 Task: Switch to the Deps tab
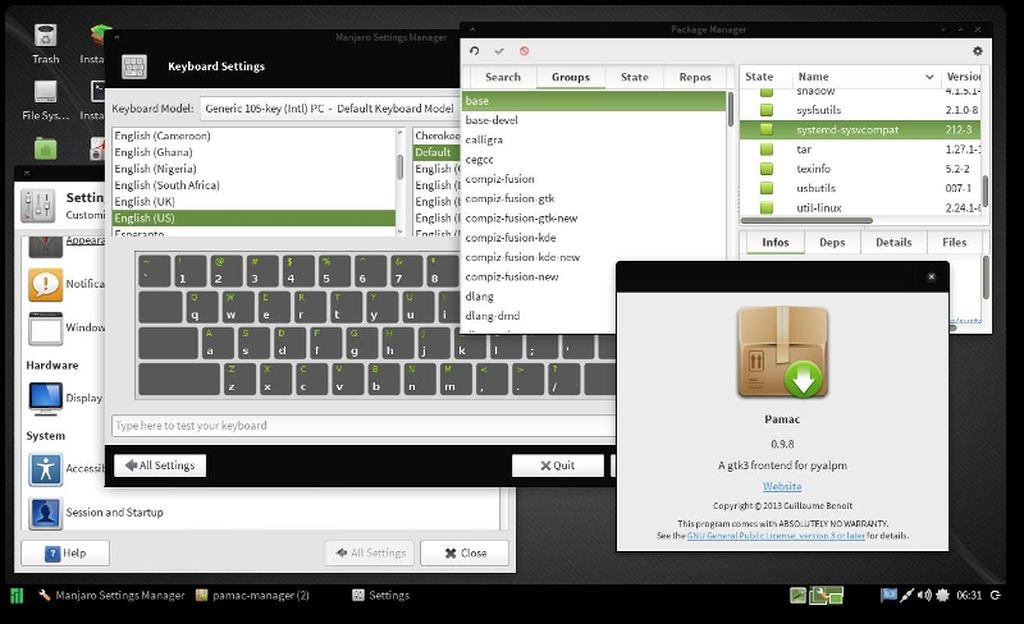(x=832, y=242)
